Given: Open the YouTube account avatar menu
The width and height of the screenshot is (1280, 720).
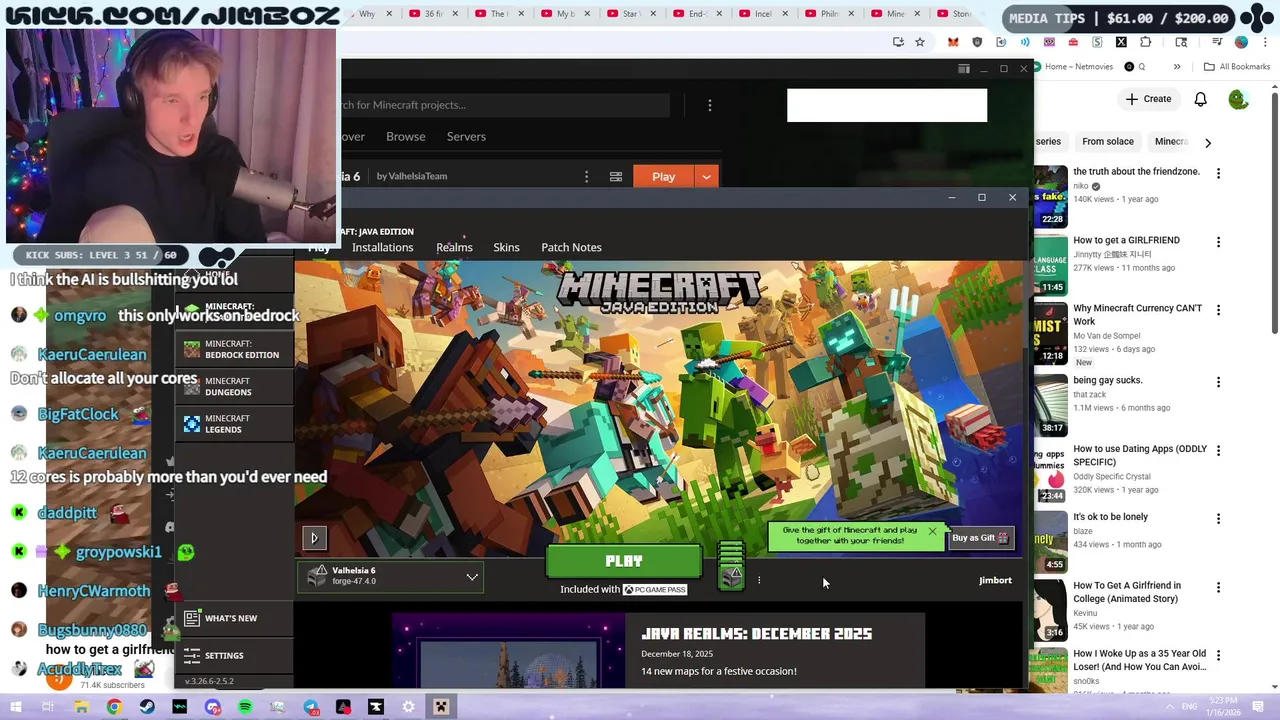Looking at the screenshot, I should coord(1238,99).
